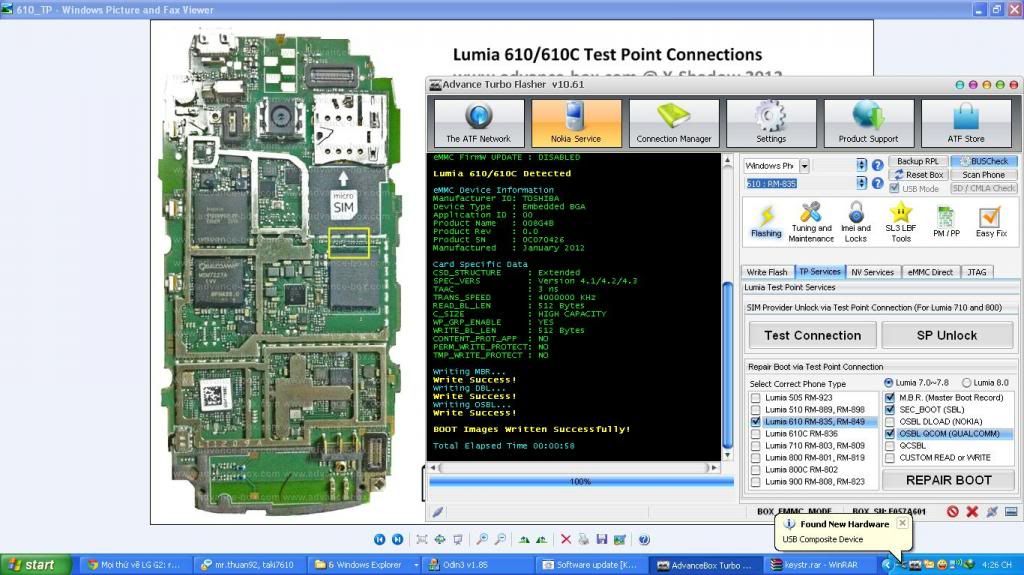Image resolution: width=1024 pixels, height=575 pixels.
Task: Open the Windows start menu
Action: click(x=35, y=565)
